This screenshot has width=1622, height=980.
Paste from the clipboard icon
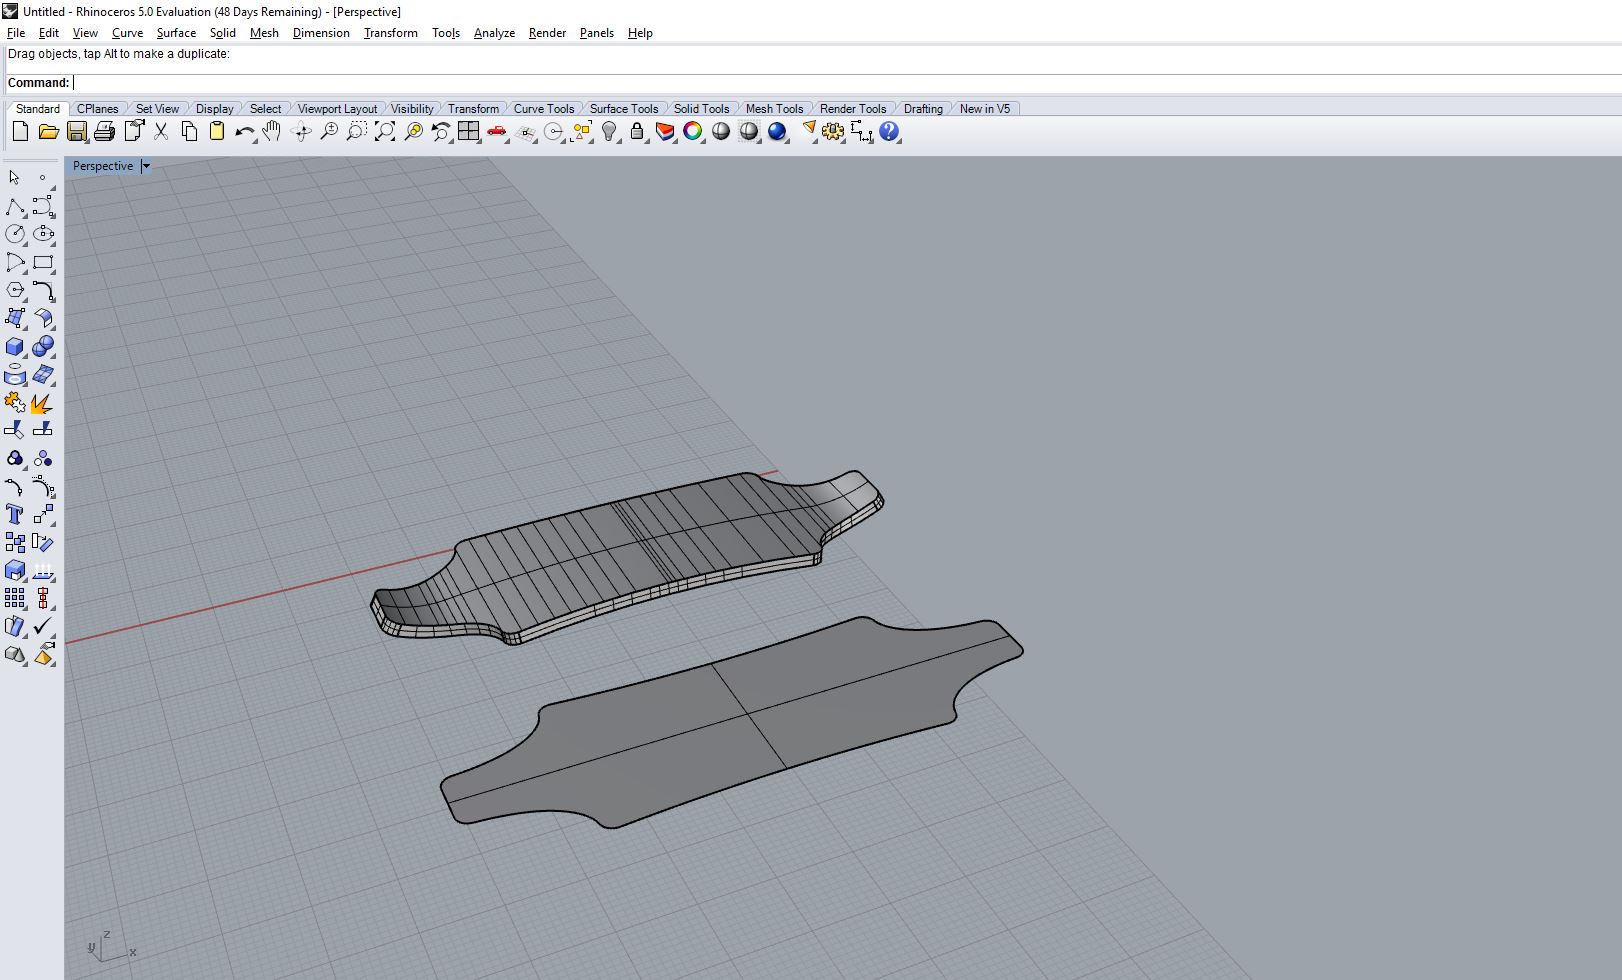[x=216, y=131]
